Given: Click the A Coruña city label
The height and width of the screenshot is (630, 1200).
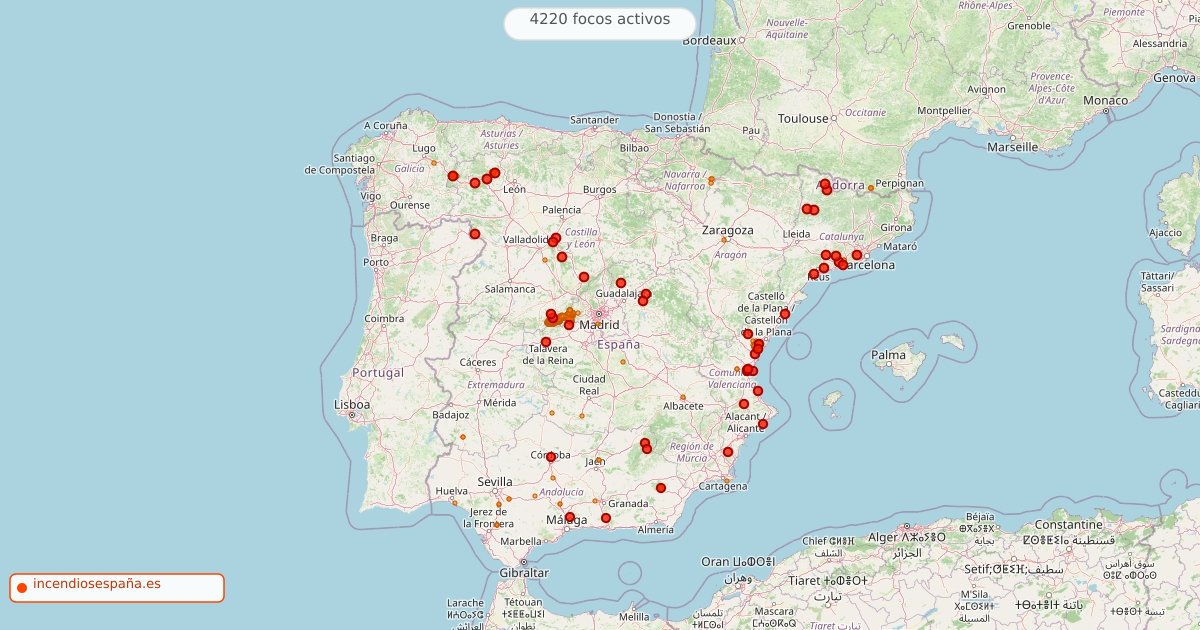Looking at the screenshot, I should click(x=386, y=125).
